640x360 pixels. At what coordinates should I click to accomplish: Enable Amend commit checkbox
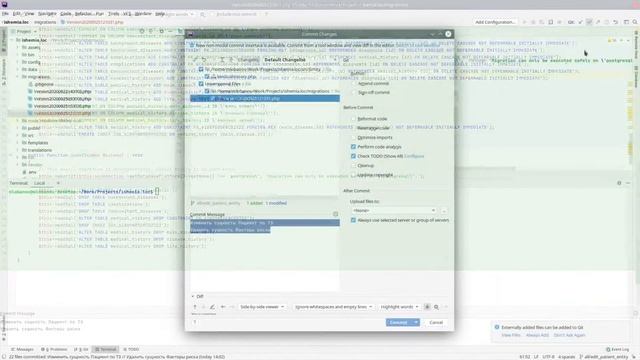coord(353,83)
